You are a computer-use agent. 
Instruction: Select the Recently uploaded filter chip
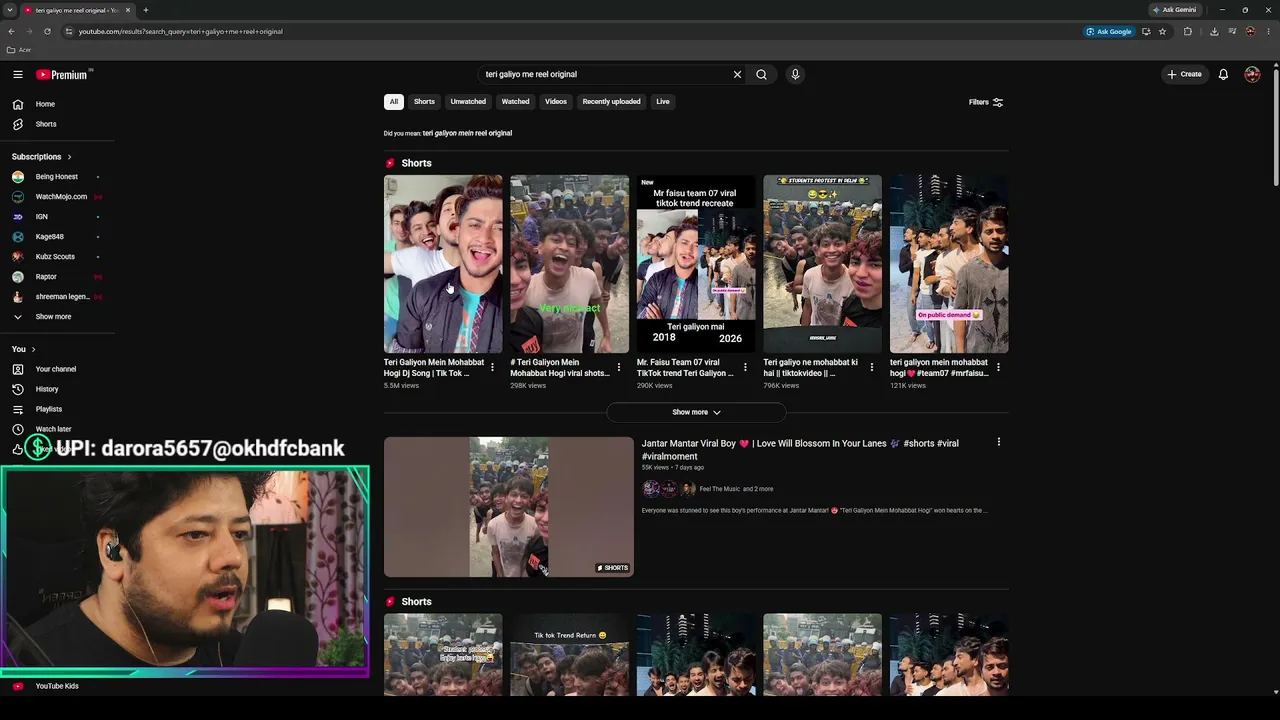612,101
